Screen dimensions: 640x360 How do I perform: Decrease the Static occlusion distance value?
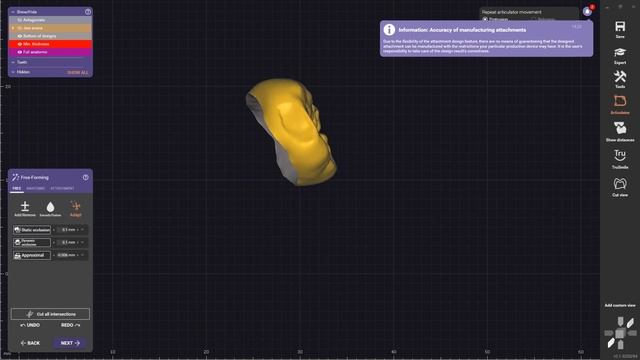click(54, 230)
